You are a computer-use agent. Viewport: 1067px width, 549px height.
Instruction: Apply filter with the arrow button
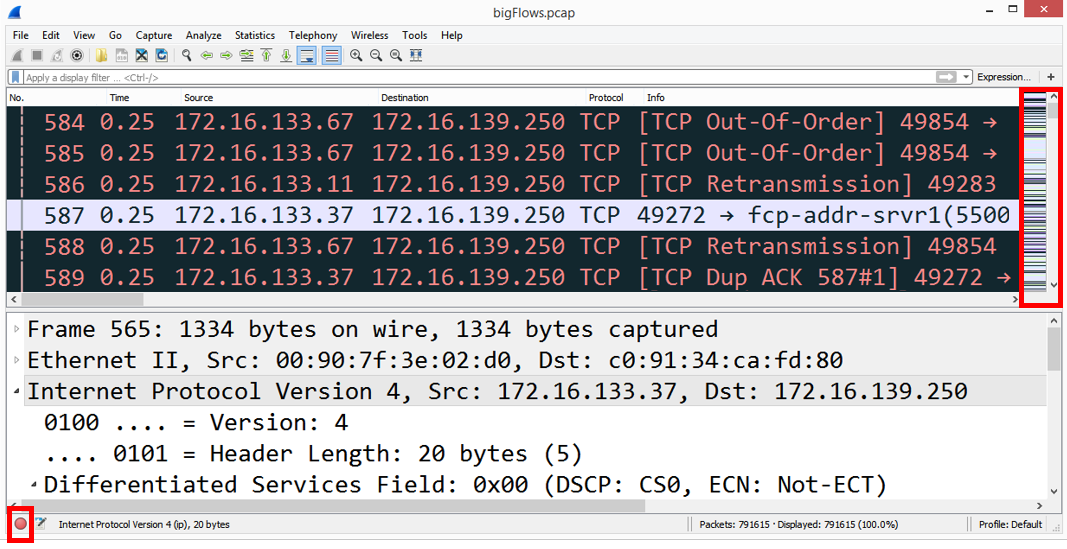click(x=947, y=77)
